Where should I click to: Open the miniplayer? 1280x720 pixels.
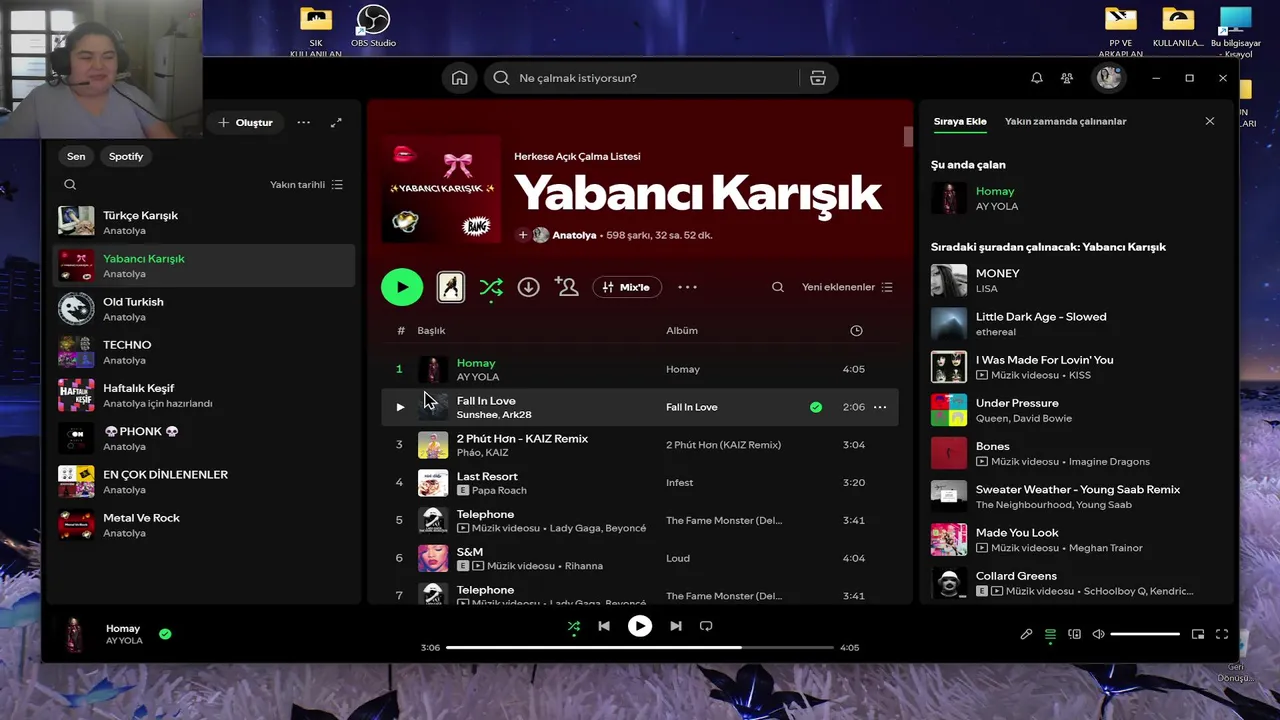1198,634
